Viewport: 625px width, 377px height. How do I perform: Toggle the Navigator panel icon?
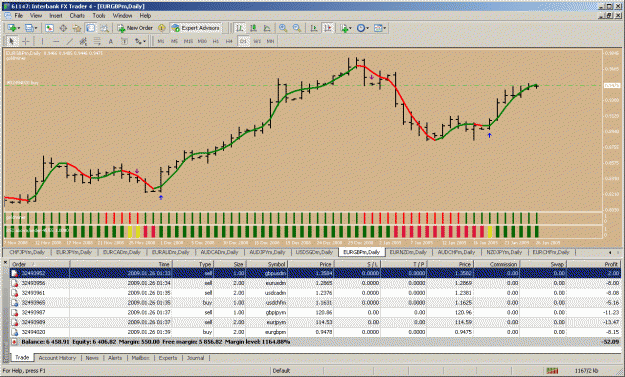click(x=77, y=28)
